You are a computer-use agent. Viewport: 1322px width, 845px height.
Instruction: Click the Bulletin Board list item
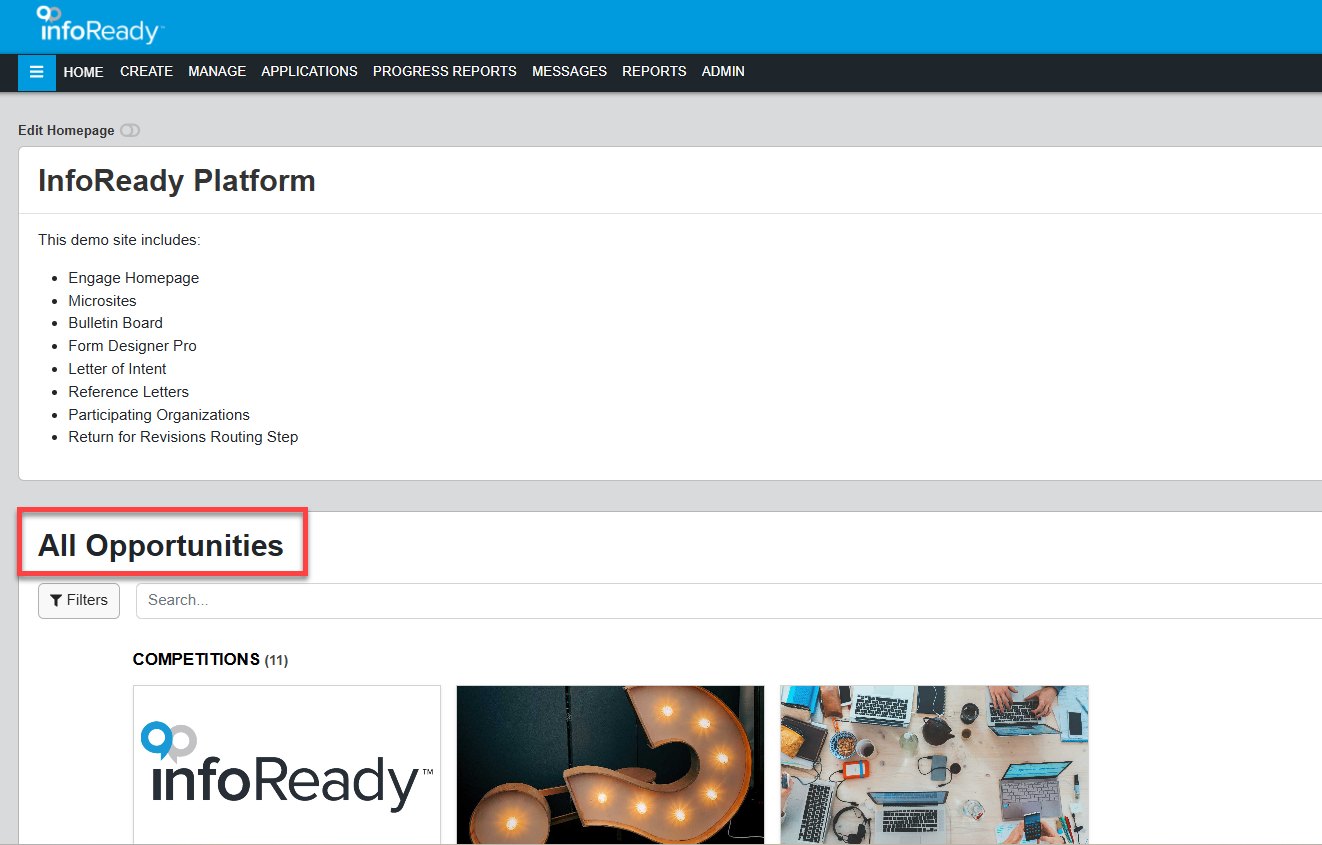tap(115, 323)
